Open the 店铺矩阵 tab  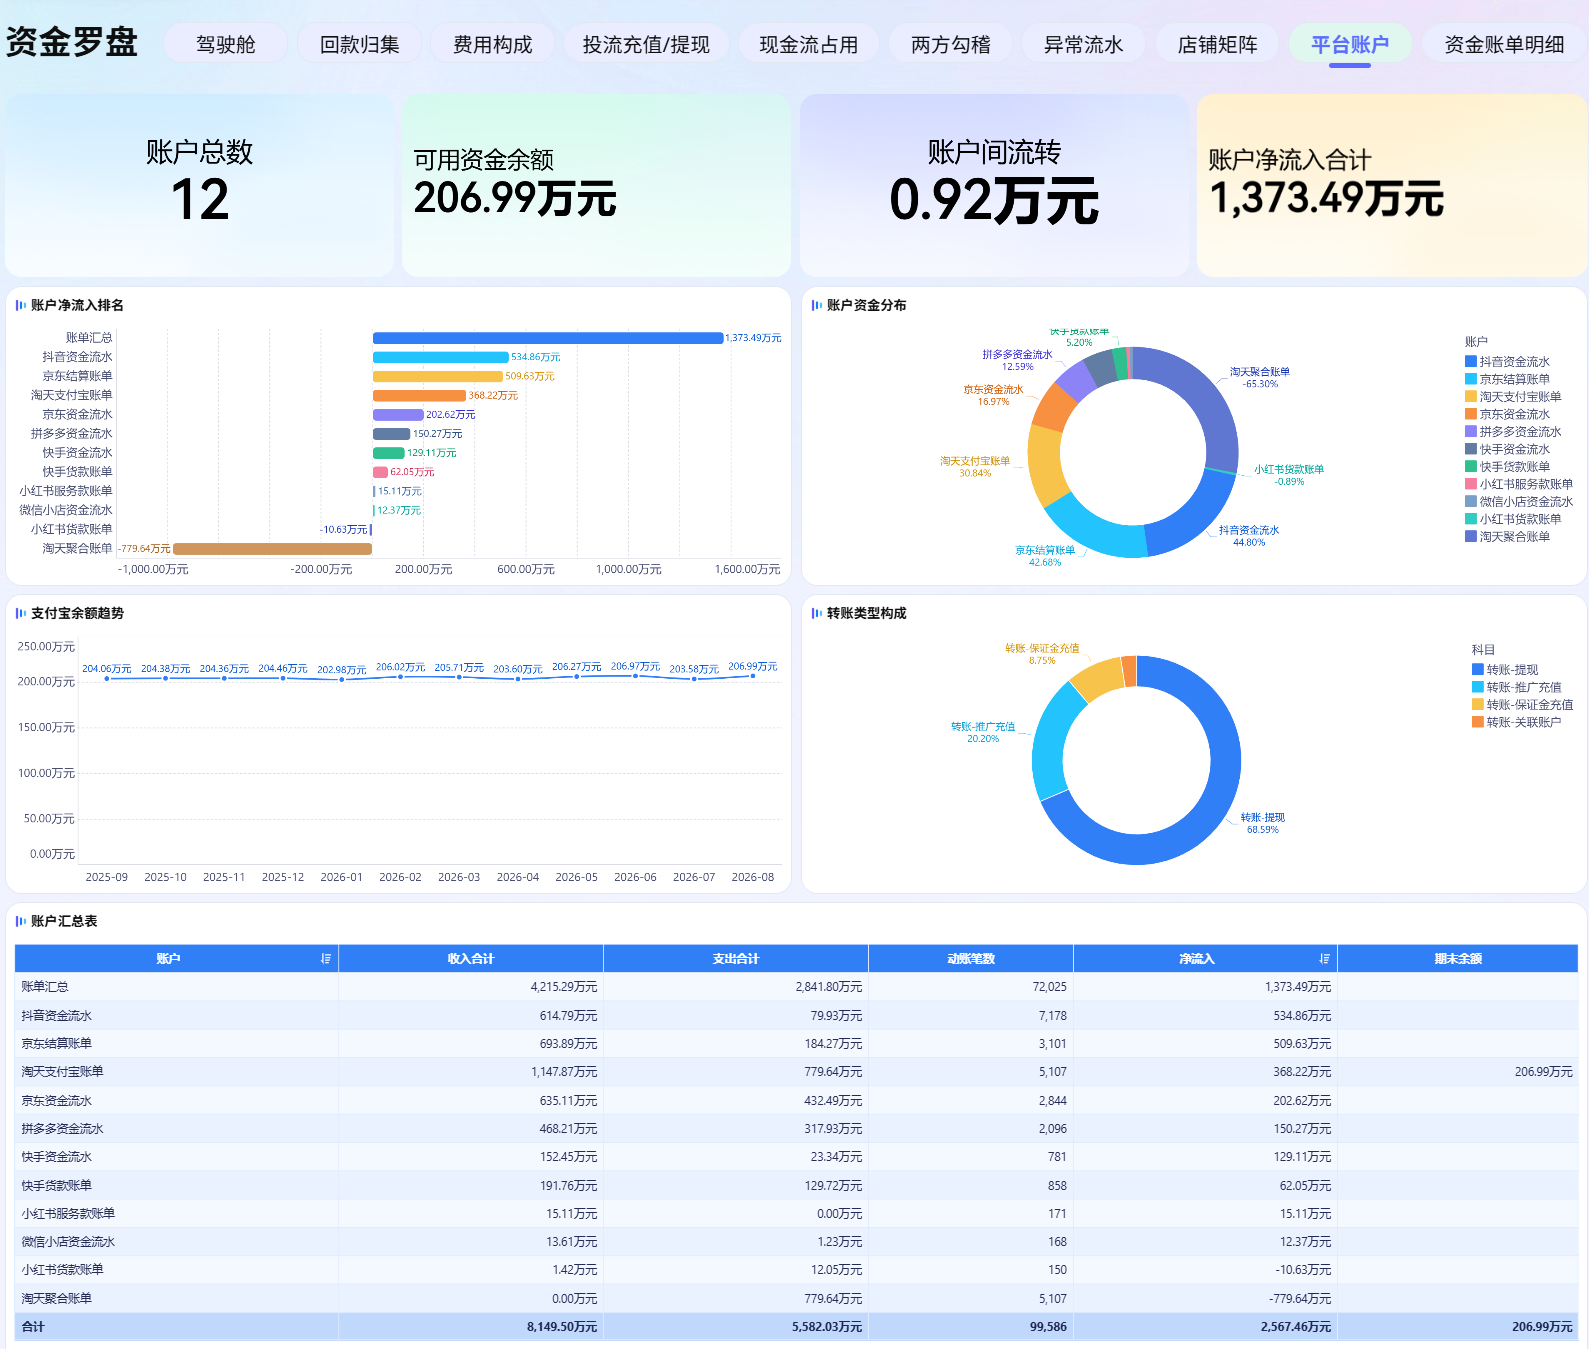pyautogui.click(x=1218, y=44)
